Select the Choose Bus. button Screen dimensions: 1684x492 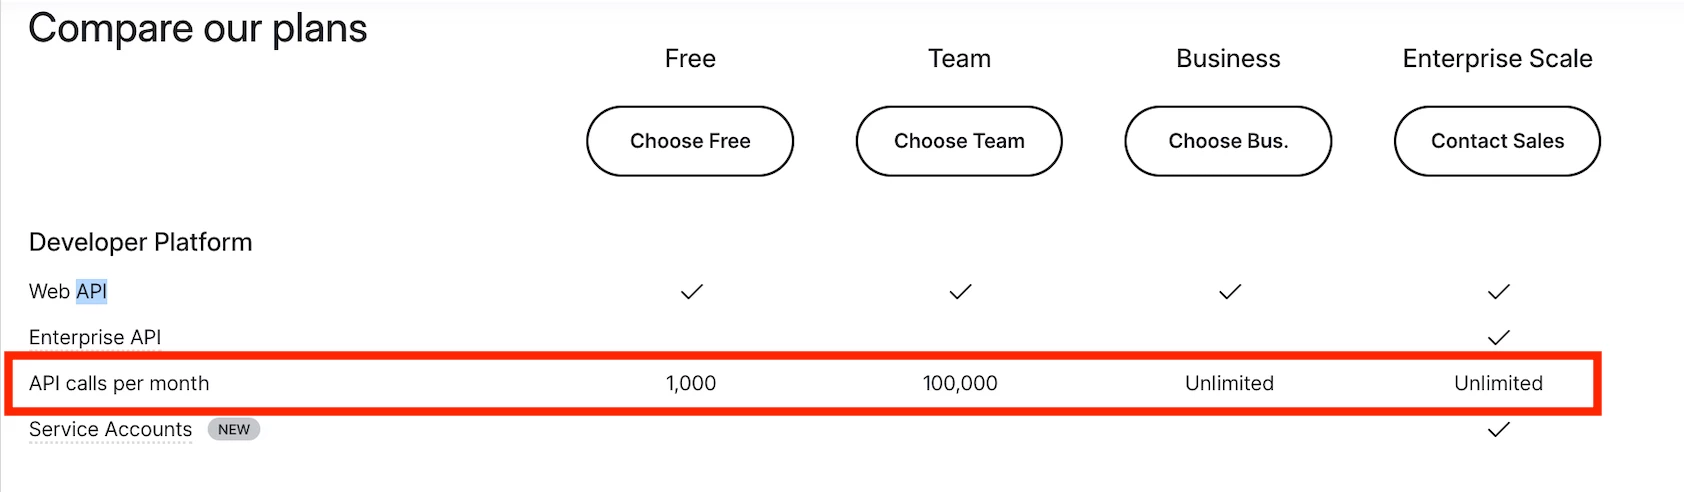(x=1228, y=141)
